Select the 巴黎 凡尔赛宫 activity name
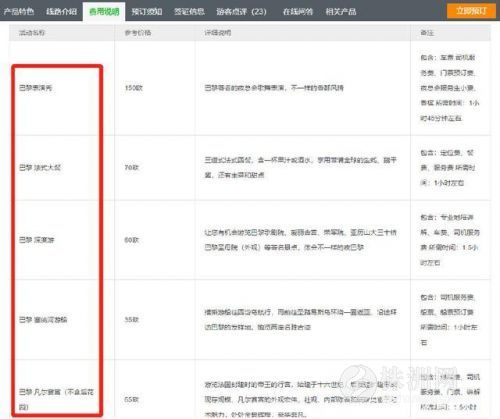Viewport: 500px width, 419px height. (x=56, y=399)
